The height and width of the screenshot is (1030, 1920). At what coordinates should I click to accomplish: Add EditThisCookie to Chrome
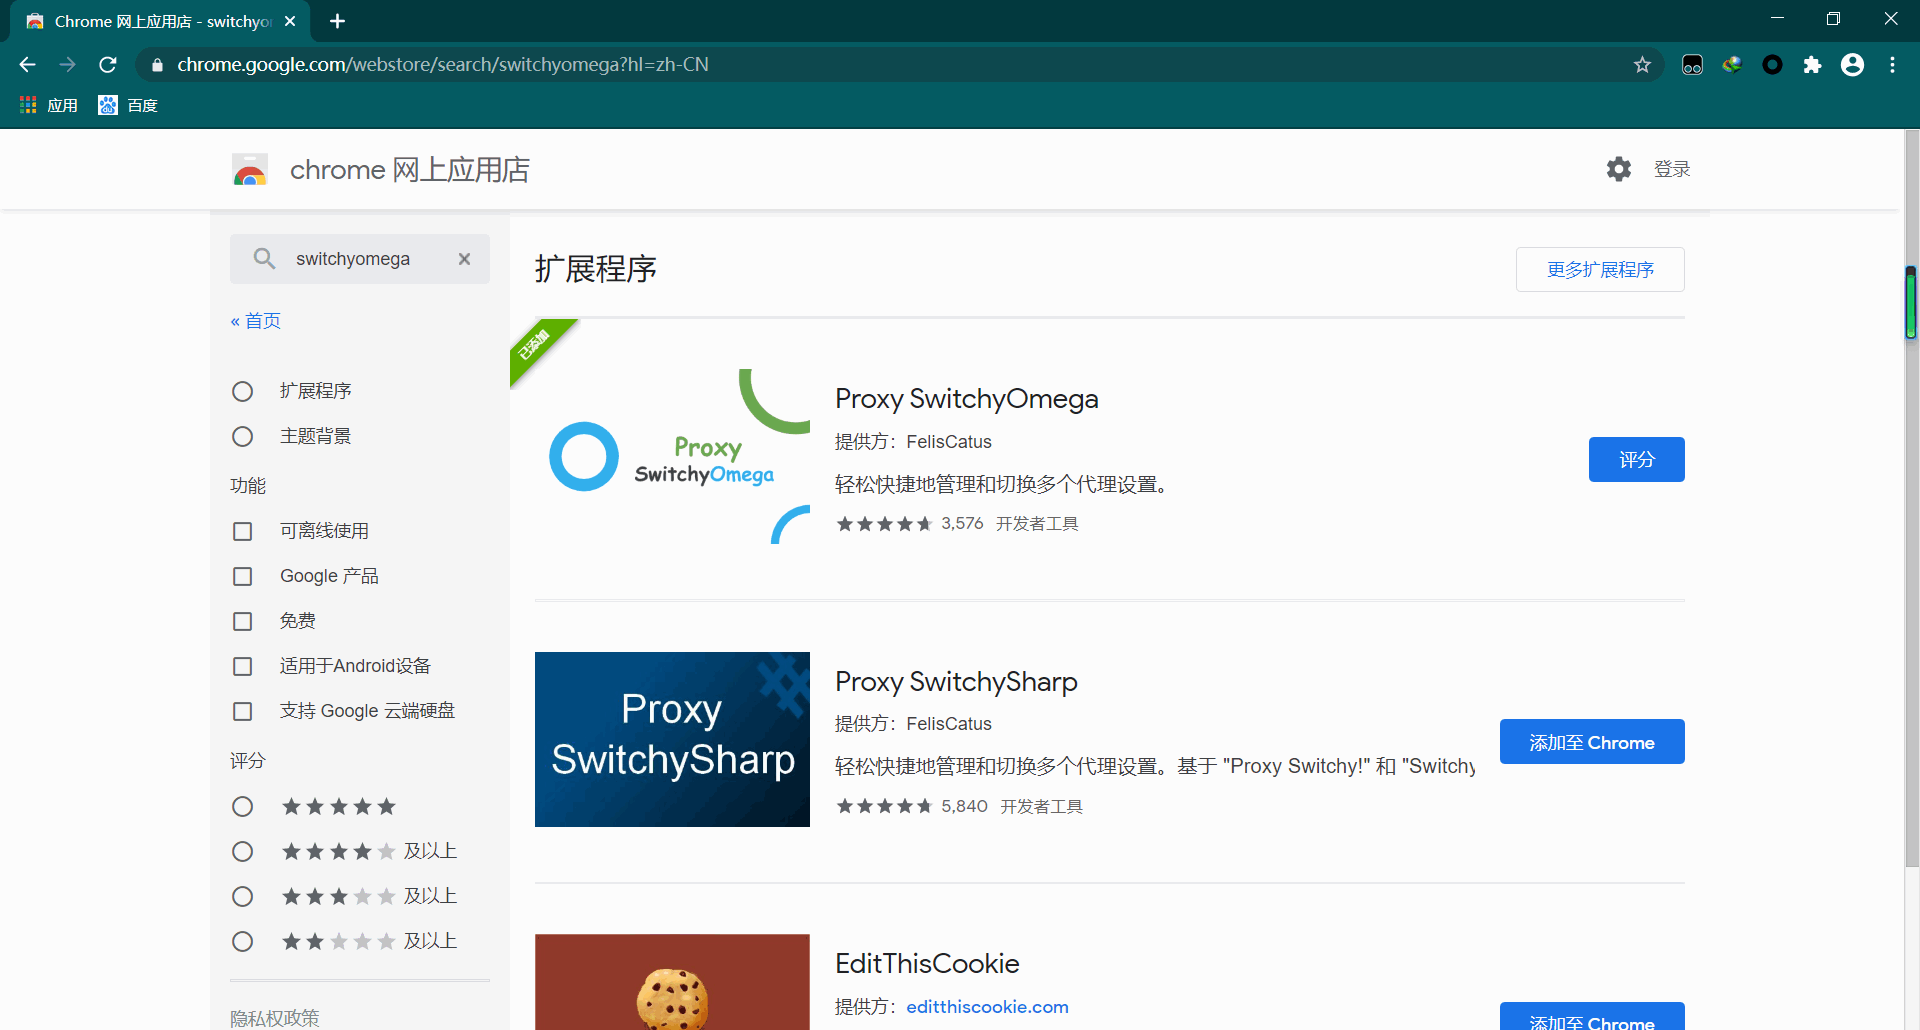pyautogui.click(x=1592, y=1017)
